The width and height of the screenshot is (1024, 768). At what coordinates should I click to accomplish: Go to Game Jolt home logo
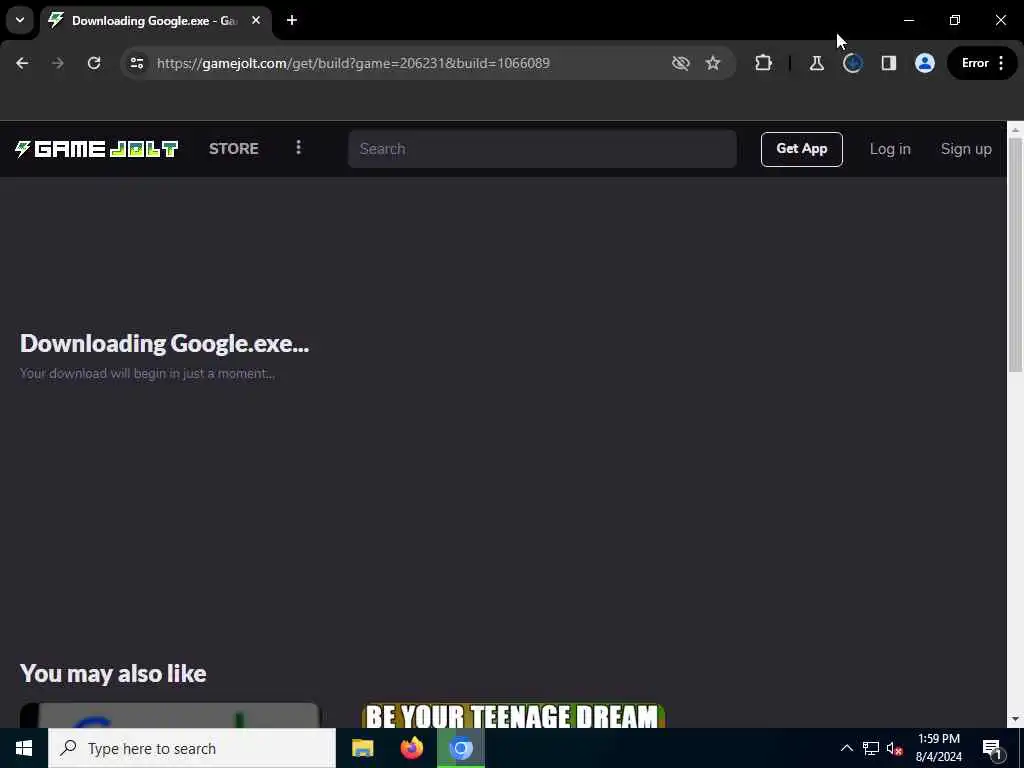click(97, 149)
